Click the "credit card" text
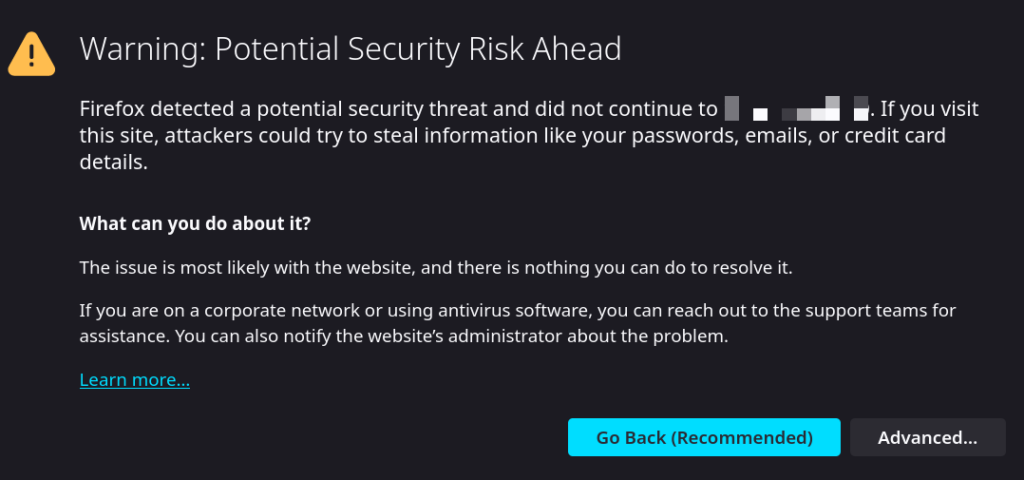This screenshot has width=1024, height=480. pos(894,135)
